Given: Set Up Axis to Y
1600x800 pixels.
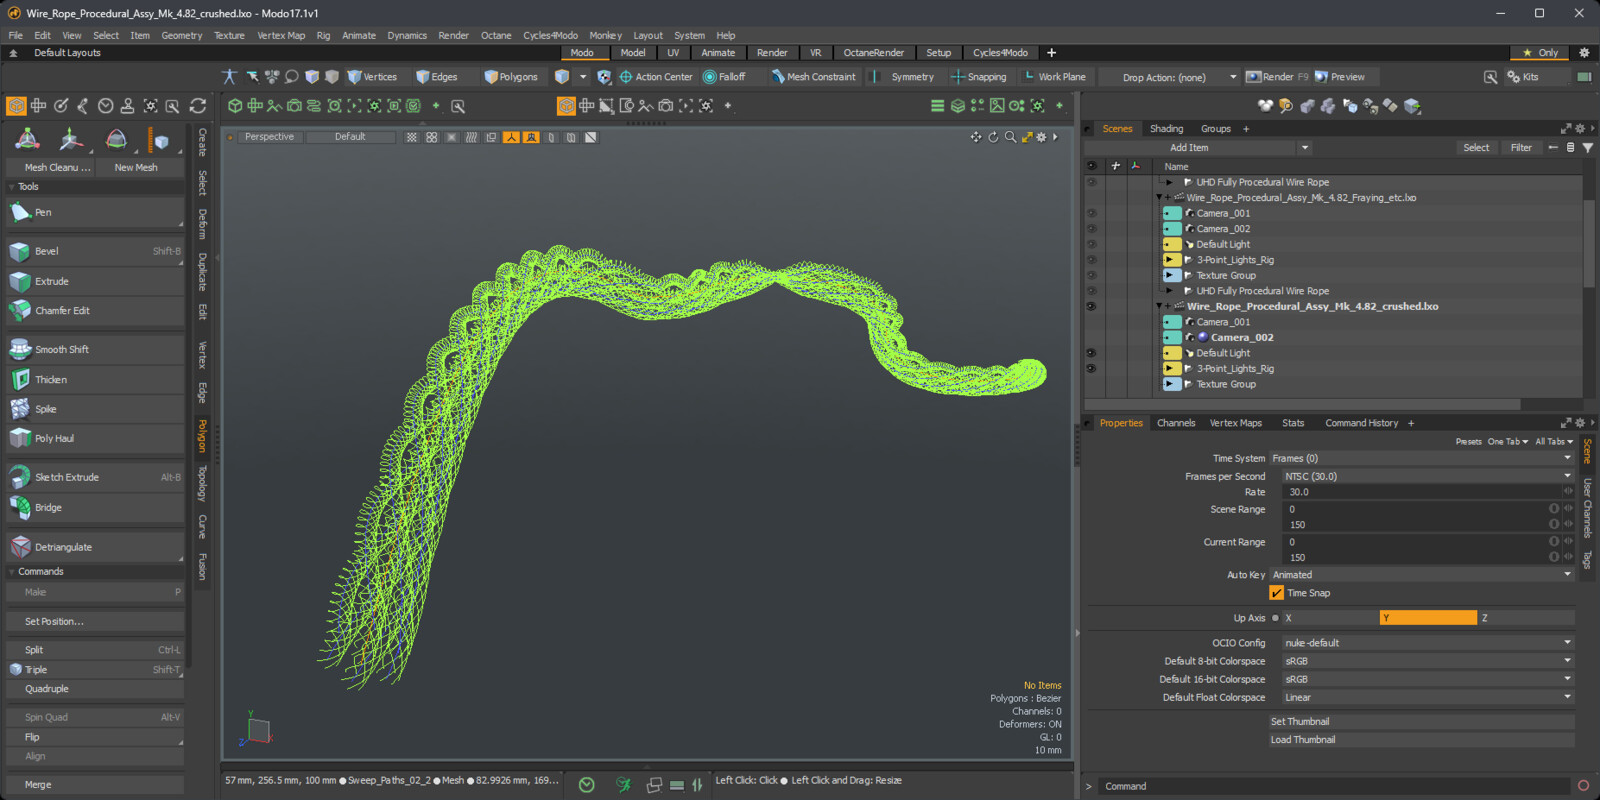Looking at the screenshot, I should (1428, 618).
